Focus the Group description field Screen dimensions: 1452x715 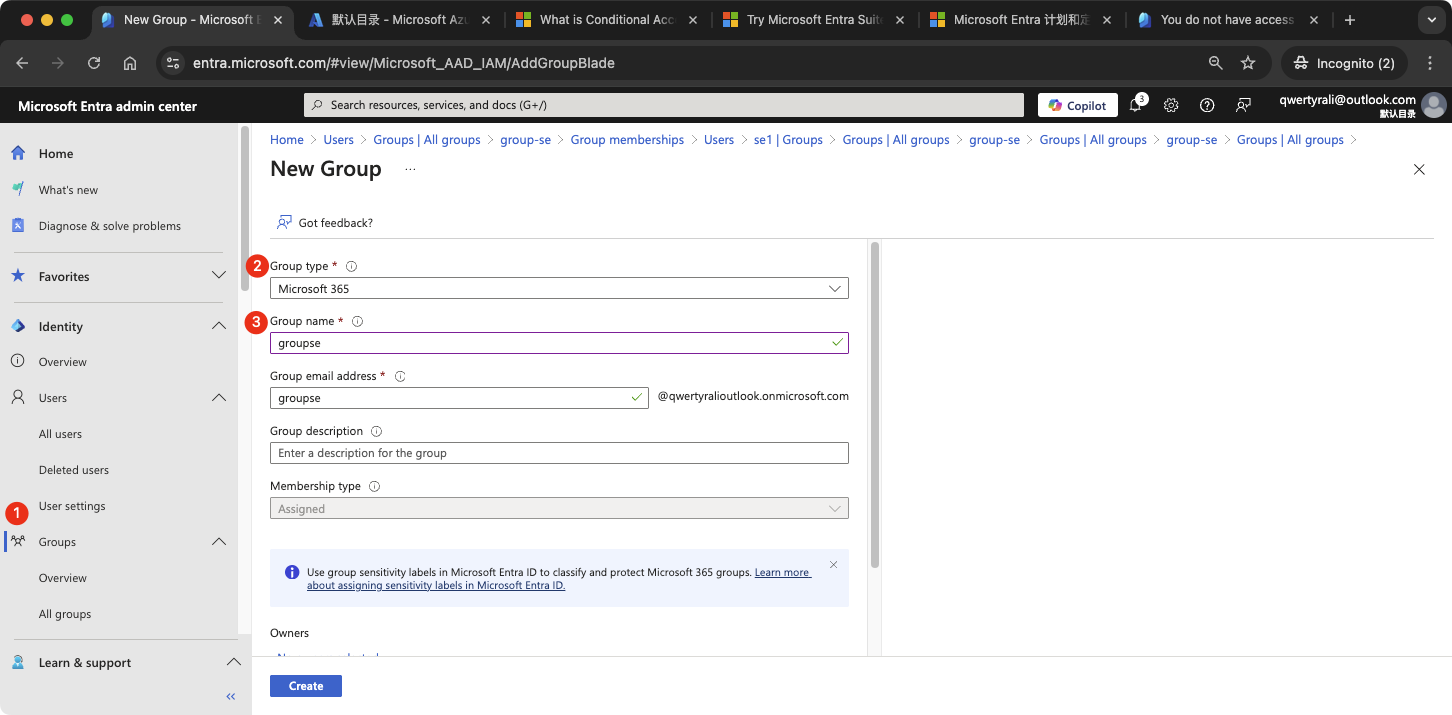pyautogui.click(x=559, y=453)
